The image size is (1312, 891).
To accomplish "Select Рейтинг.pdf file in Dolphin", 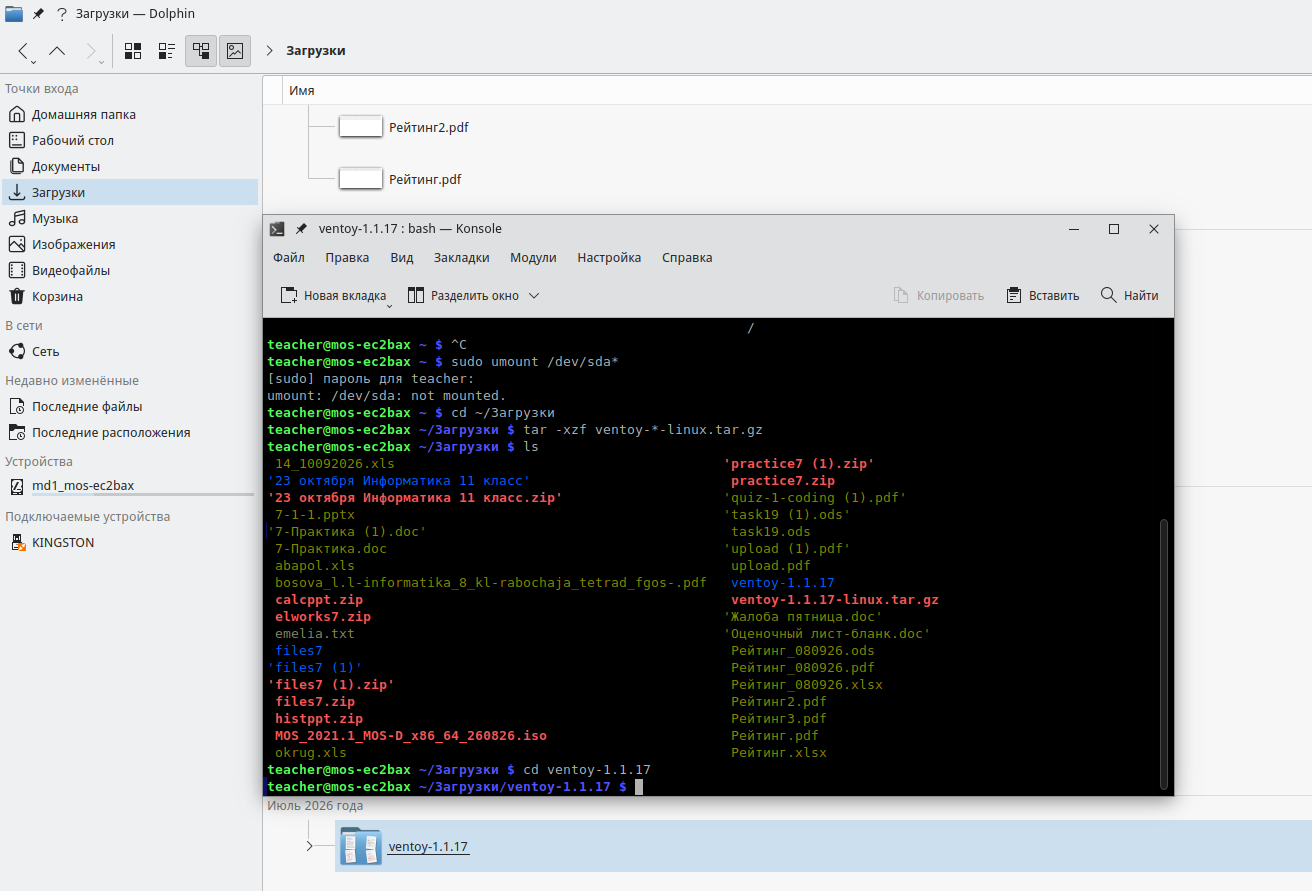I will point(425,179).
